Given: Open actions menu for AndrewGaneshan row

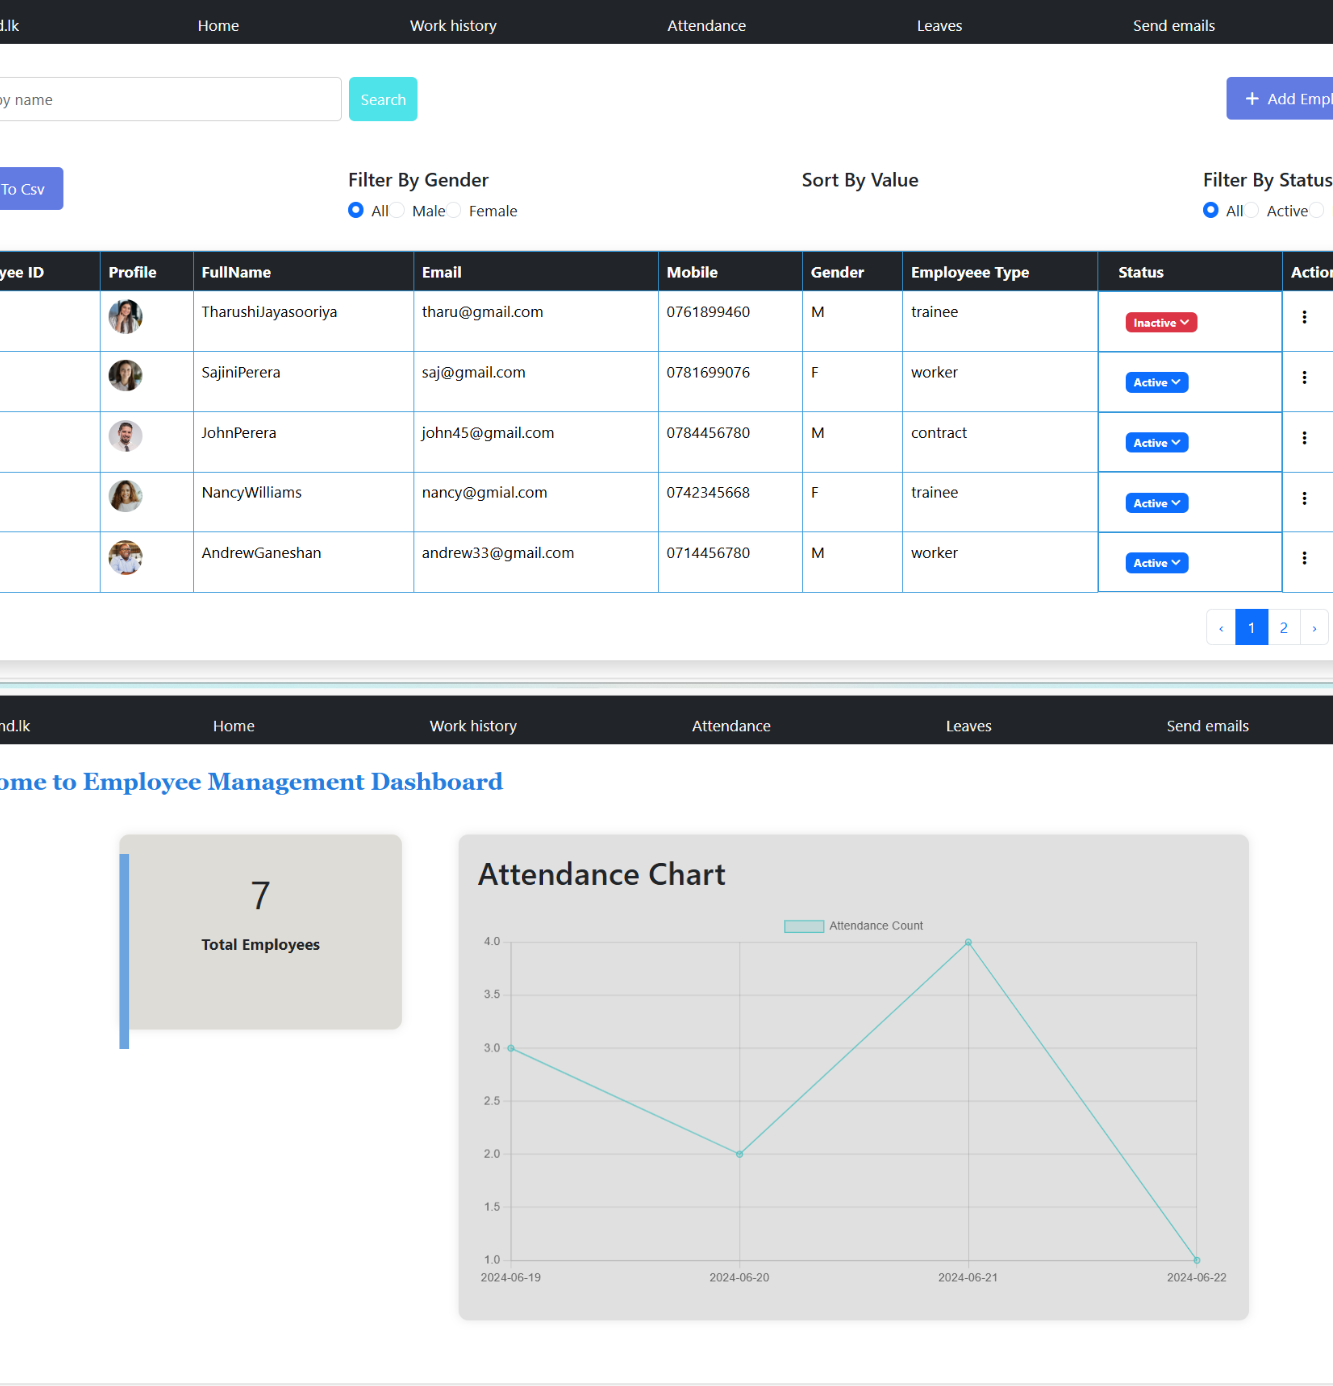Looking at the screenshot, I should click(1304, 558).
